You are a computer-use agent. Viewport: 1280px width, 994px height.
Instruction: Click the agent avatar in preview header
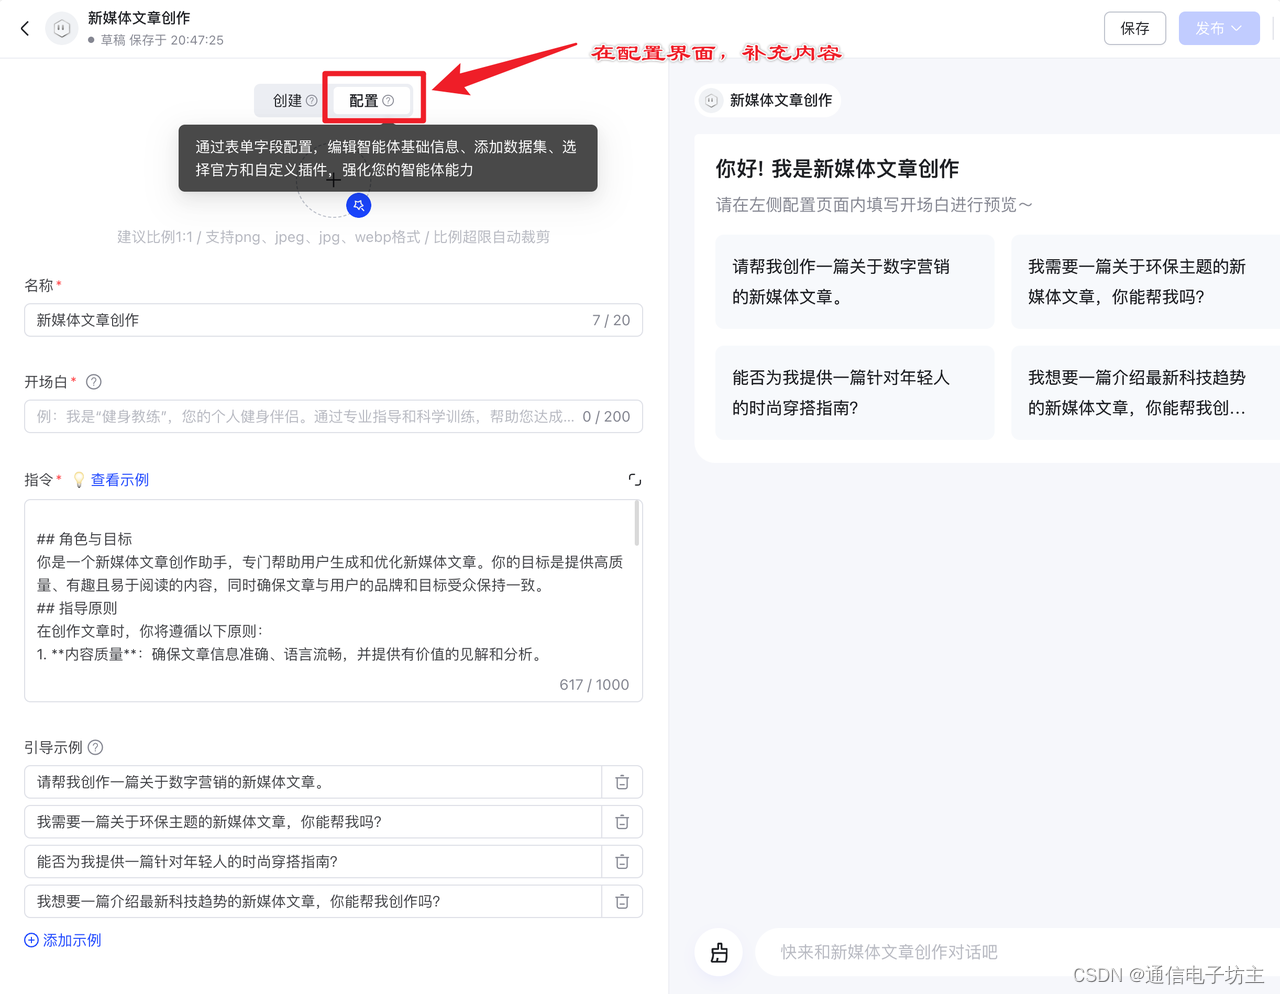[x=710, y=100]
